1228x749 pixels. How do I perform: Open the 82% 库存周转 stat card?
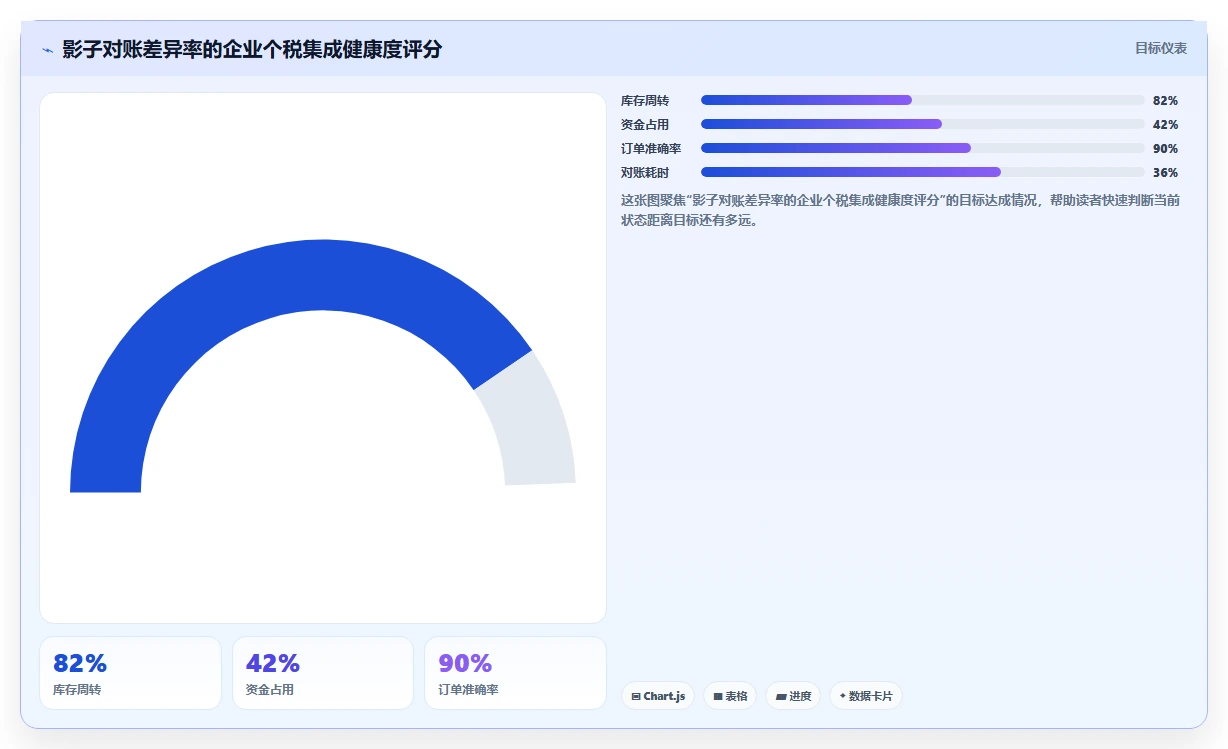point(130,673)
